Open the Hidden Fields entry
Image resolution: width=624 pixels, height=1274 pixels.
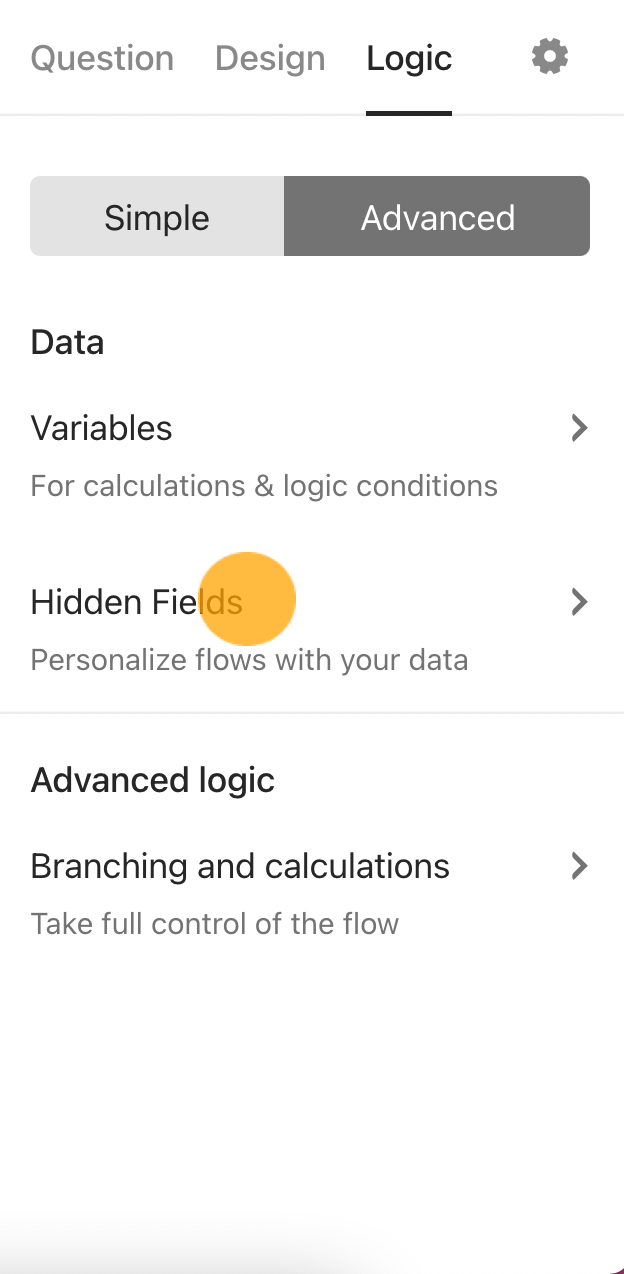[310, 629]
